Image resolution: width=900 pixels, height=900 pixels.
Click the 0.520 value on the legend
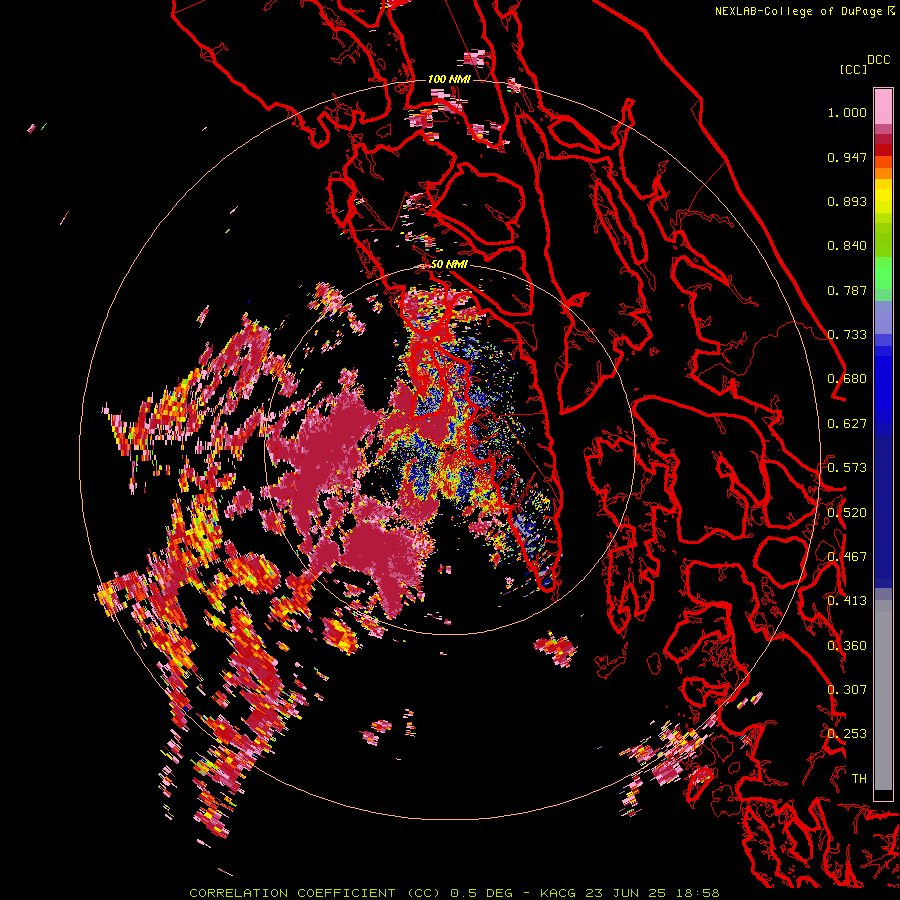point(847,513)
